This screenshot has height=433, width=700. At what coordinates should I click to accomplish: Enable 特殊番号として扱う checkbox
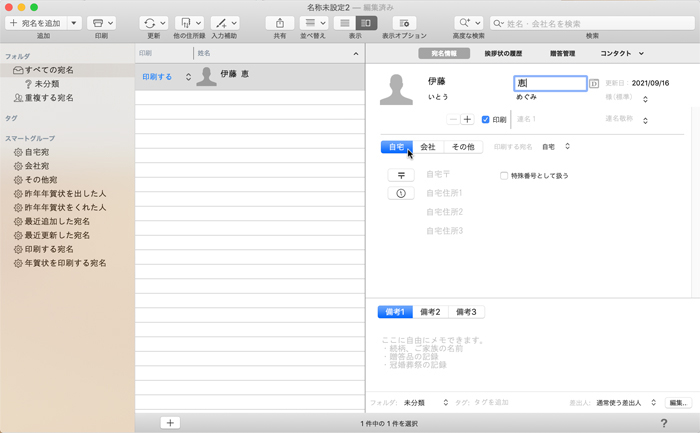tap(504, 176)
